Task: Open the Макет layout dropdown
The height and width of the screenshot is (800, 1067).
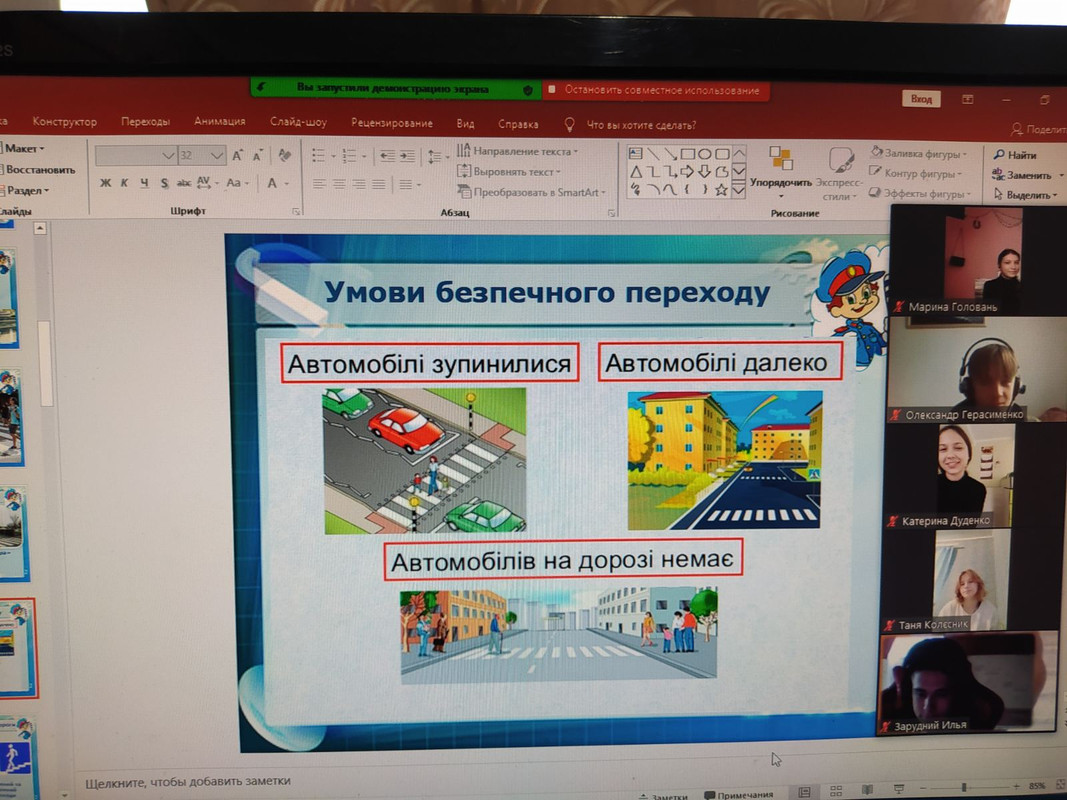Action: (x=22, y=148)
